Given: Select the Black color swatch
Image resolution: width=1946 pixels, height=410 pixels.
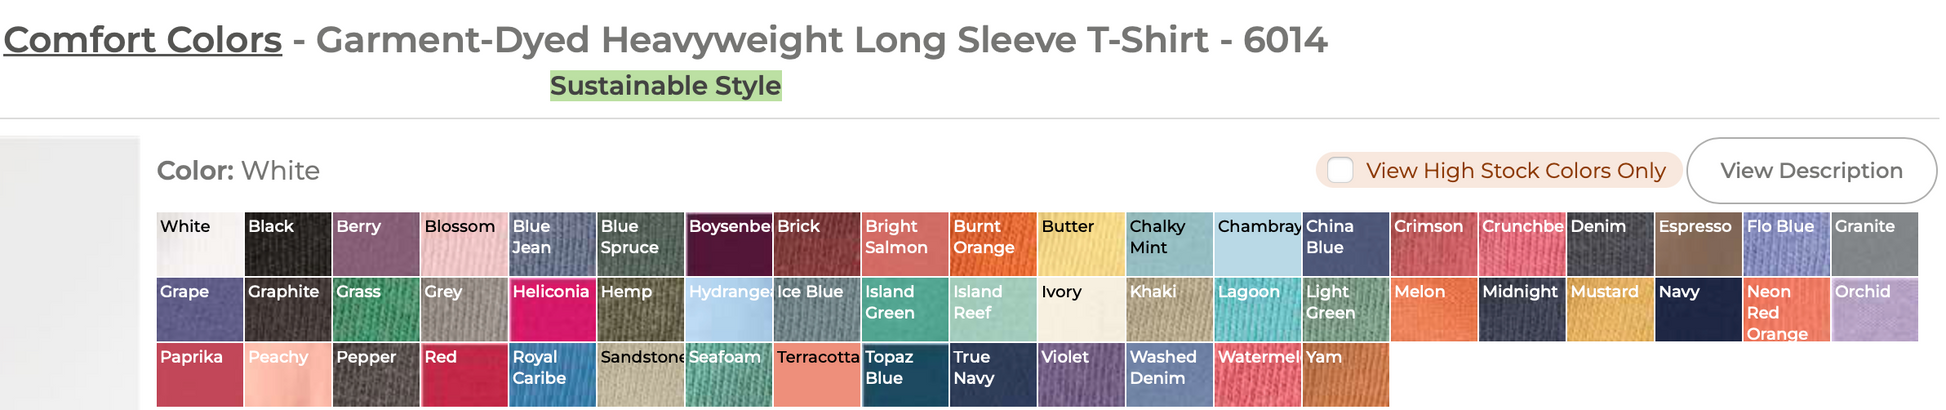Looking at the screenshot, I should pyautogui.click(x=288, y=244).
